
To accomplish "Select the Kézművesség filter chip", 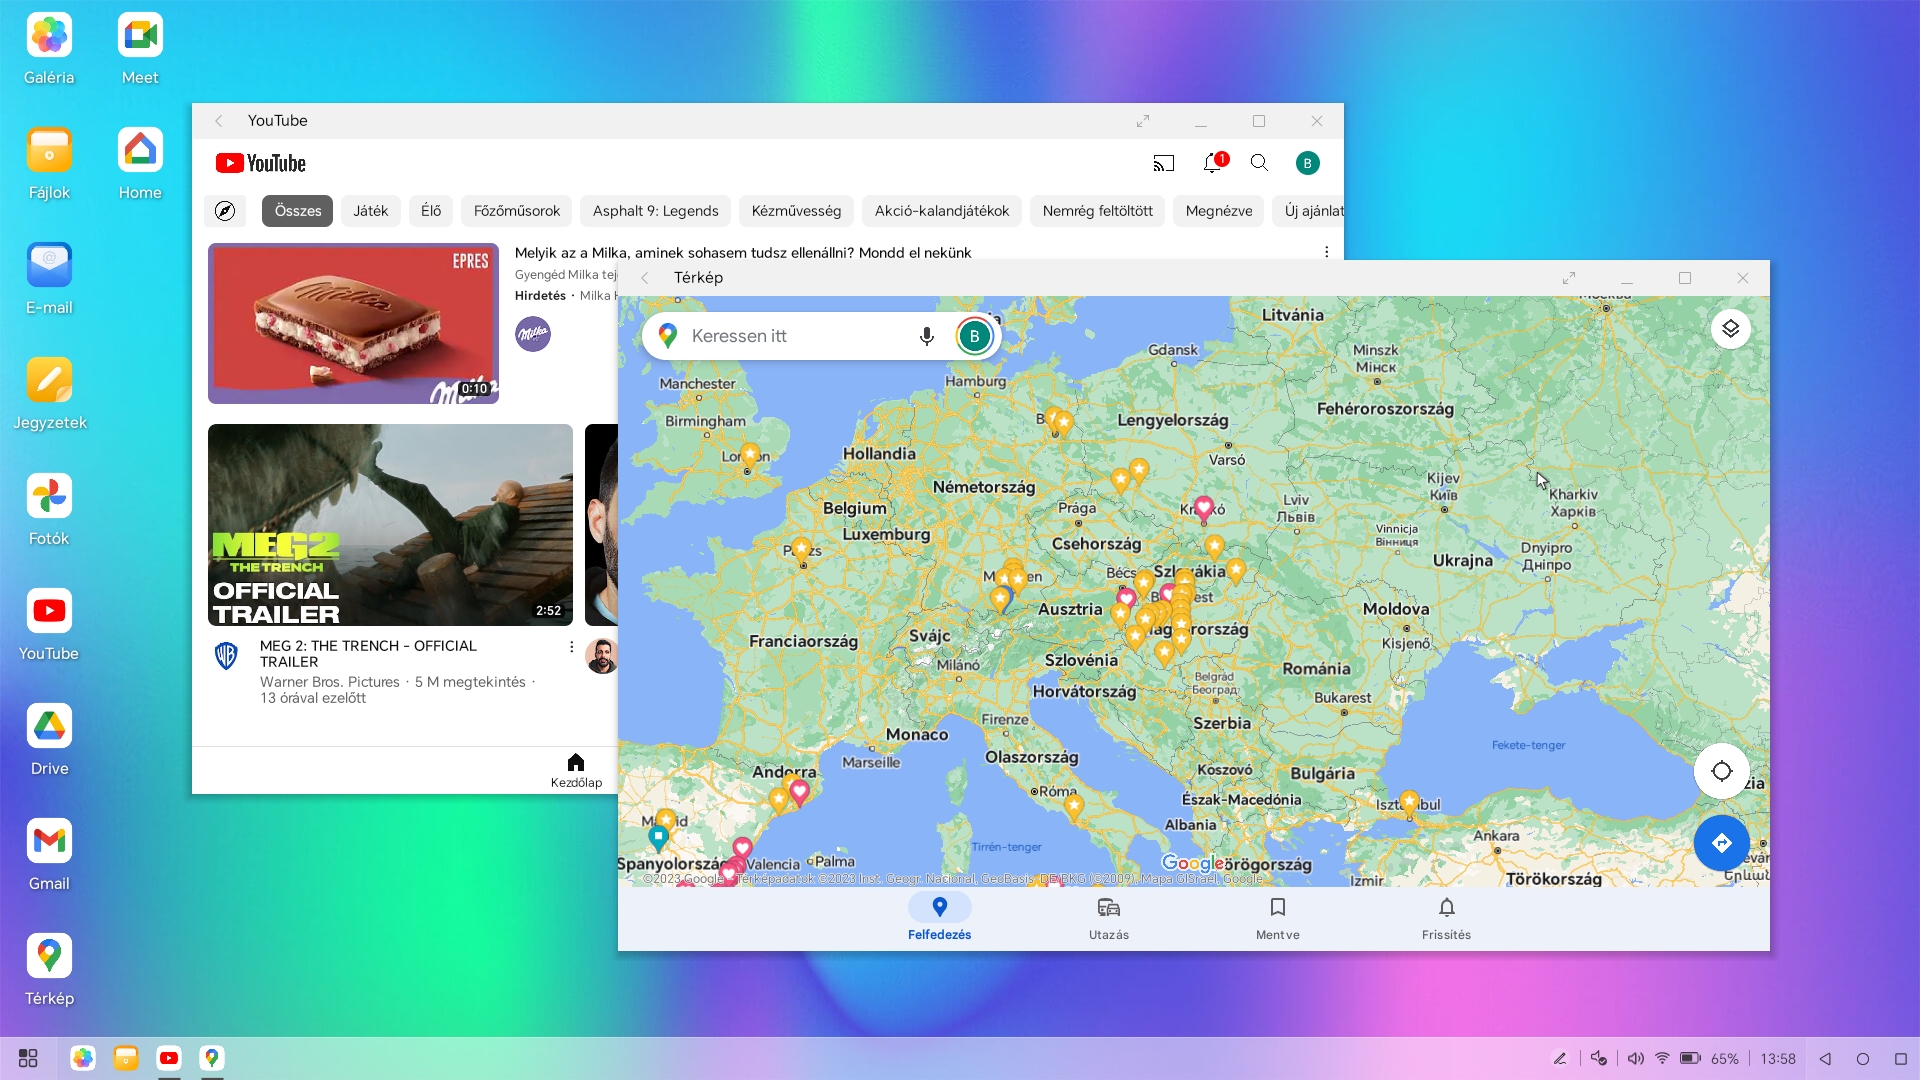I will (x=796, y=211).
